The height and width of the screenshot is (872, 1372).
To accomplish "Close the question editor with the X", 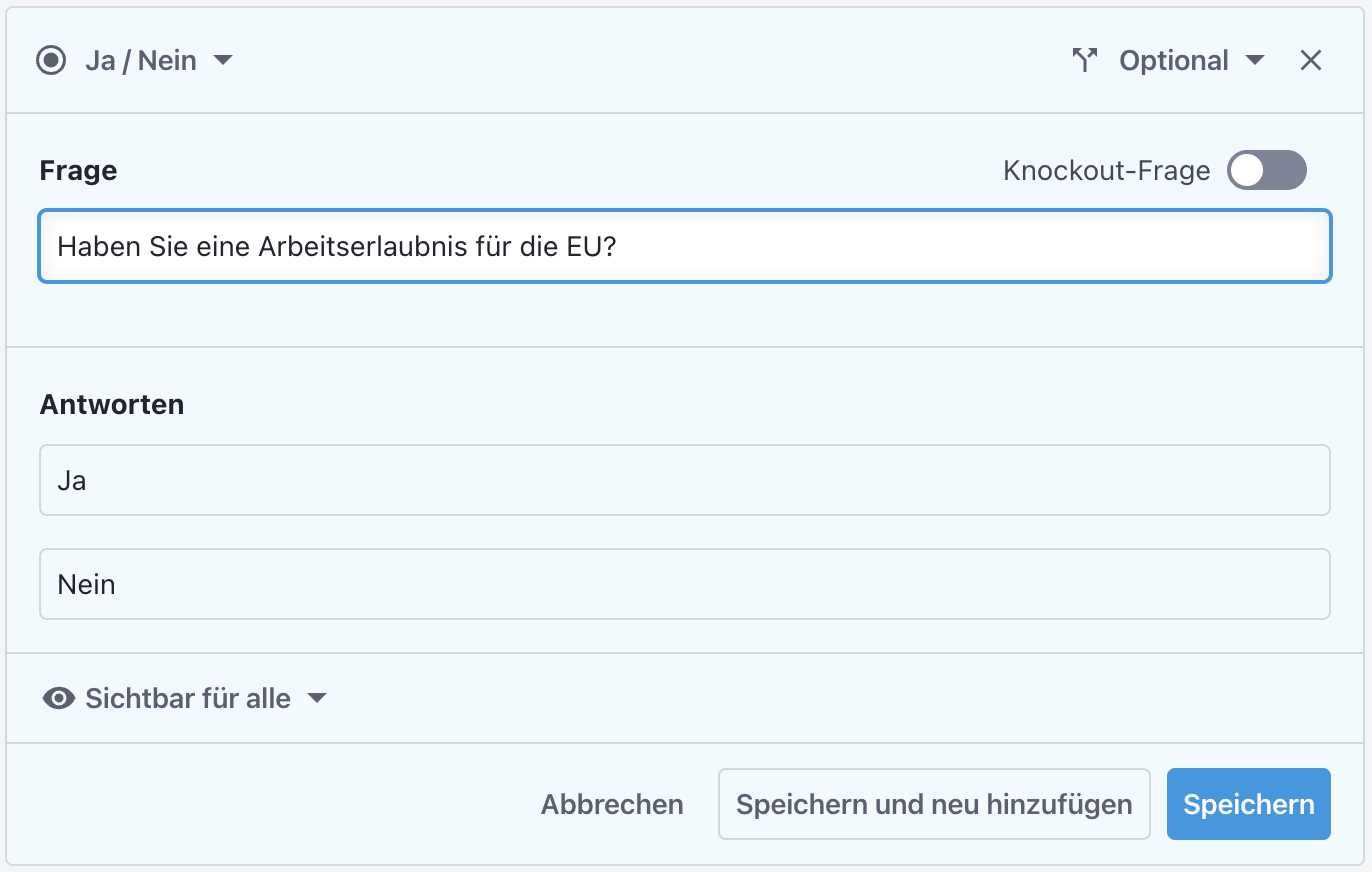I will coord(1310,60).
